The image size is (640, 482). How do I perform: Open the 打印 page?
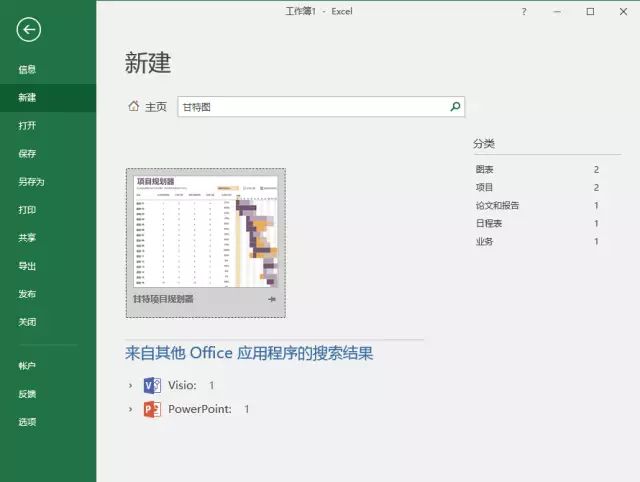point(48,210)
